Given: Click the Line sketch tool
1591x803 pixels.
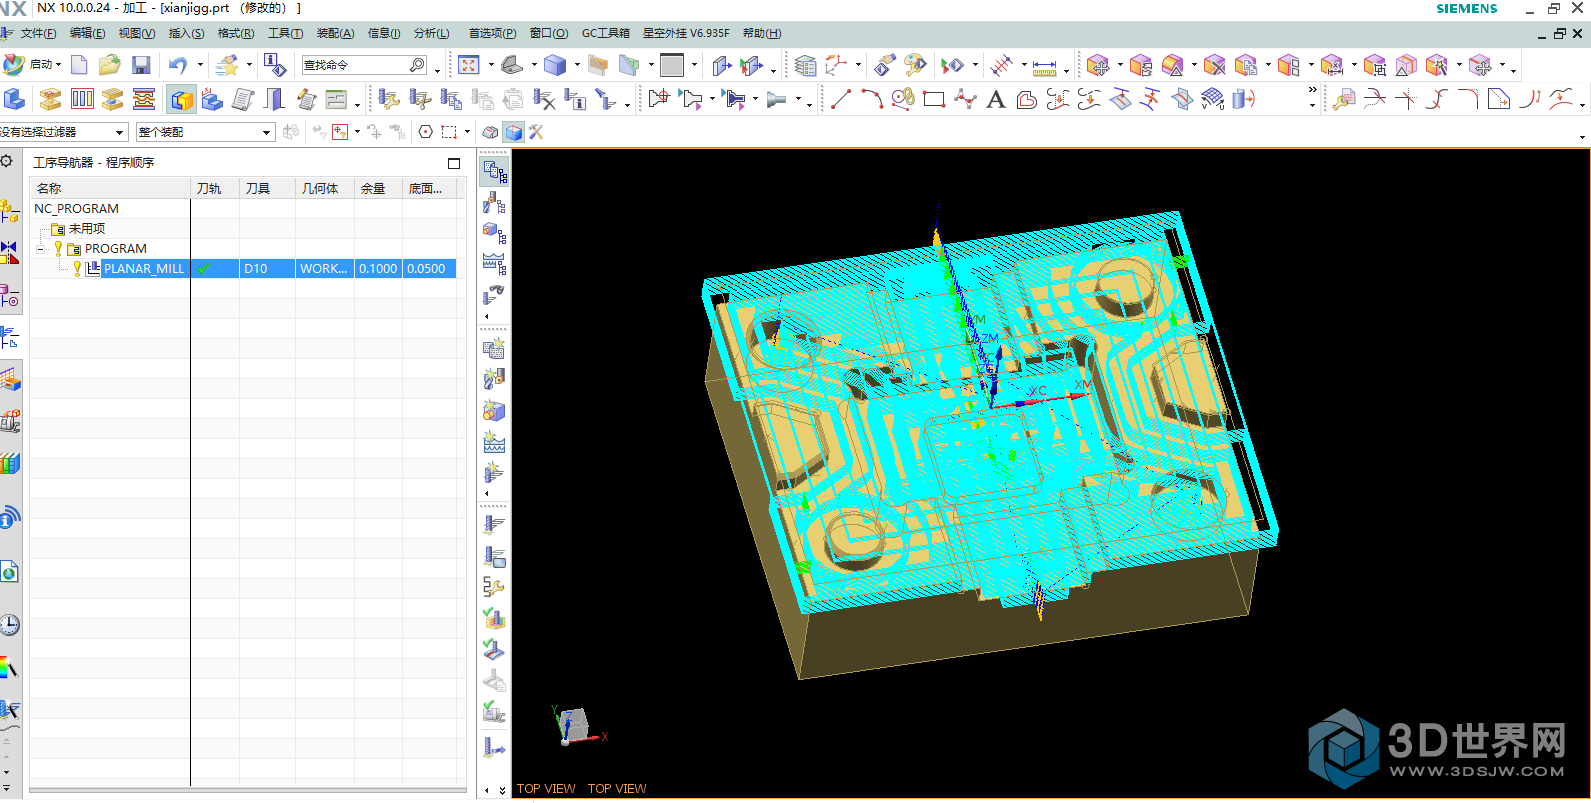Looking at the screenshot, I should click(x=841, y=99).
